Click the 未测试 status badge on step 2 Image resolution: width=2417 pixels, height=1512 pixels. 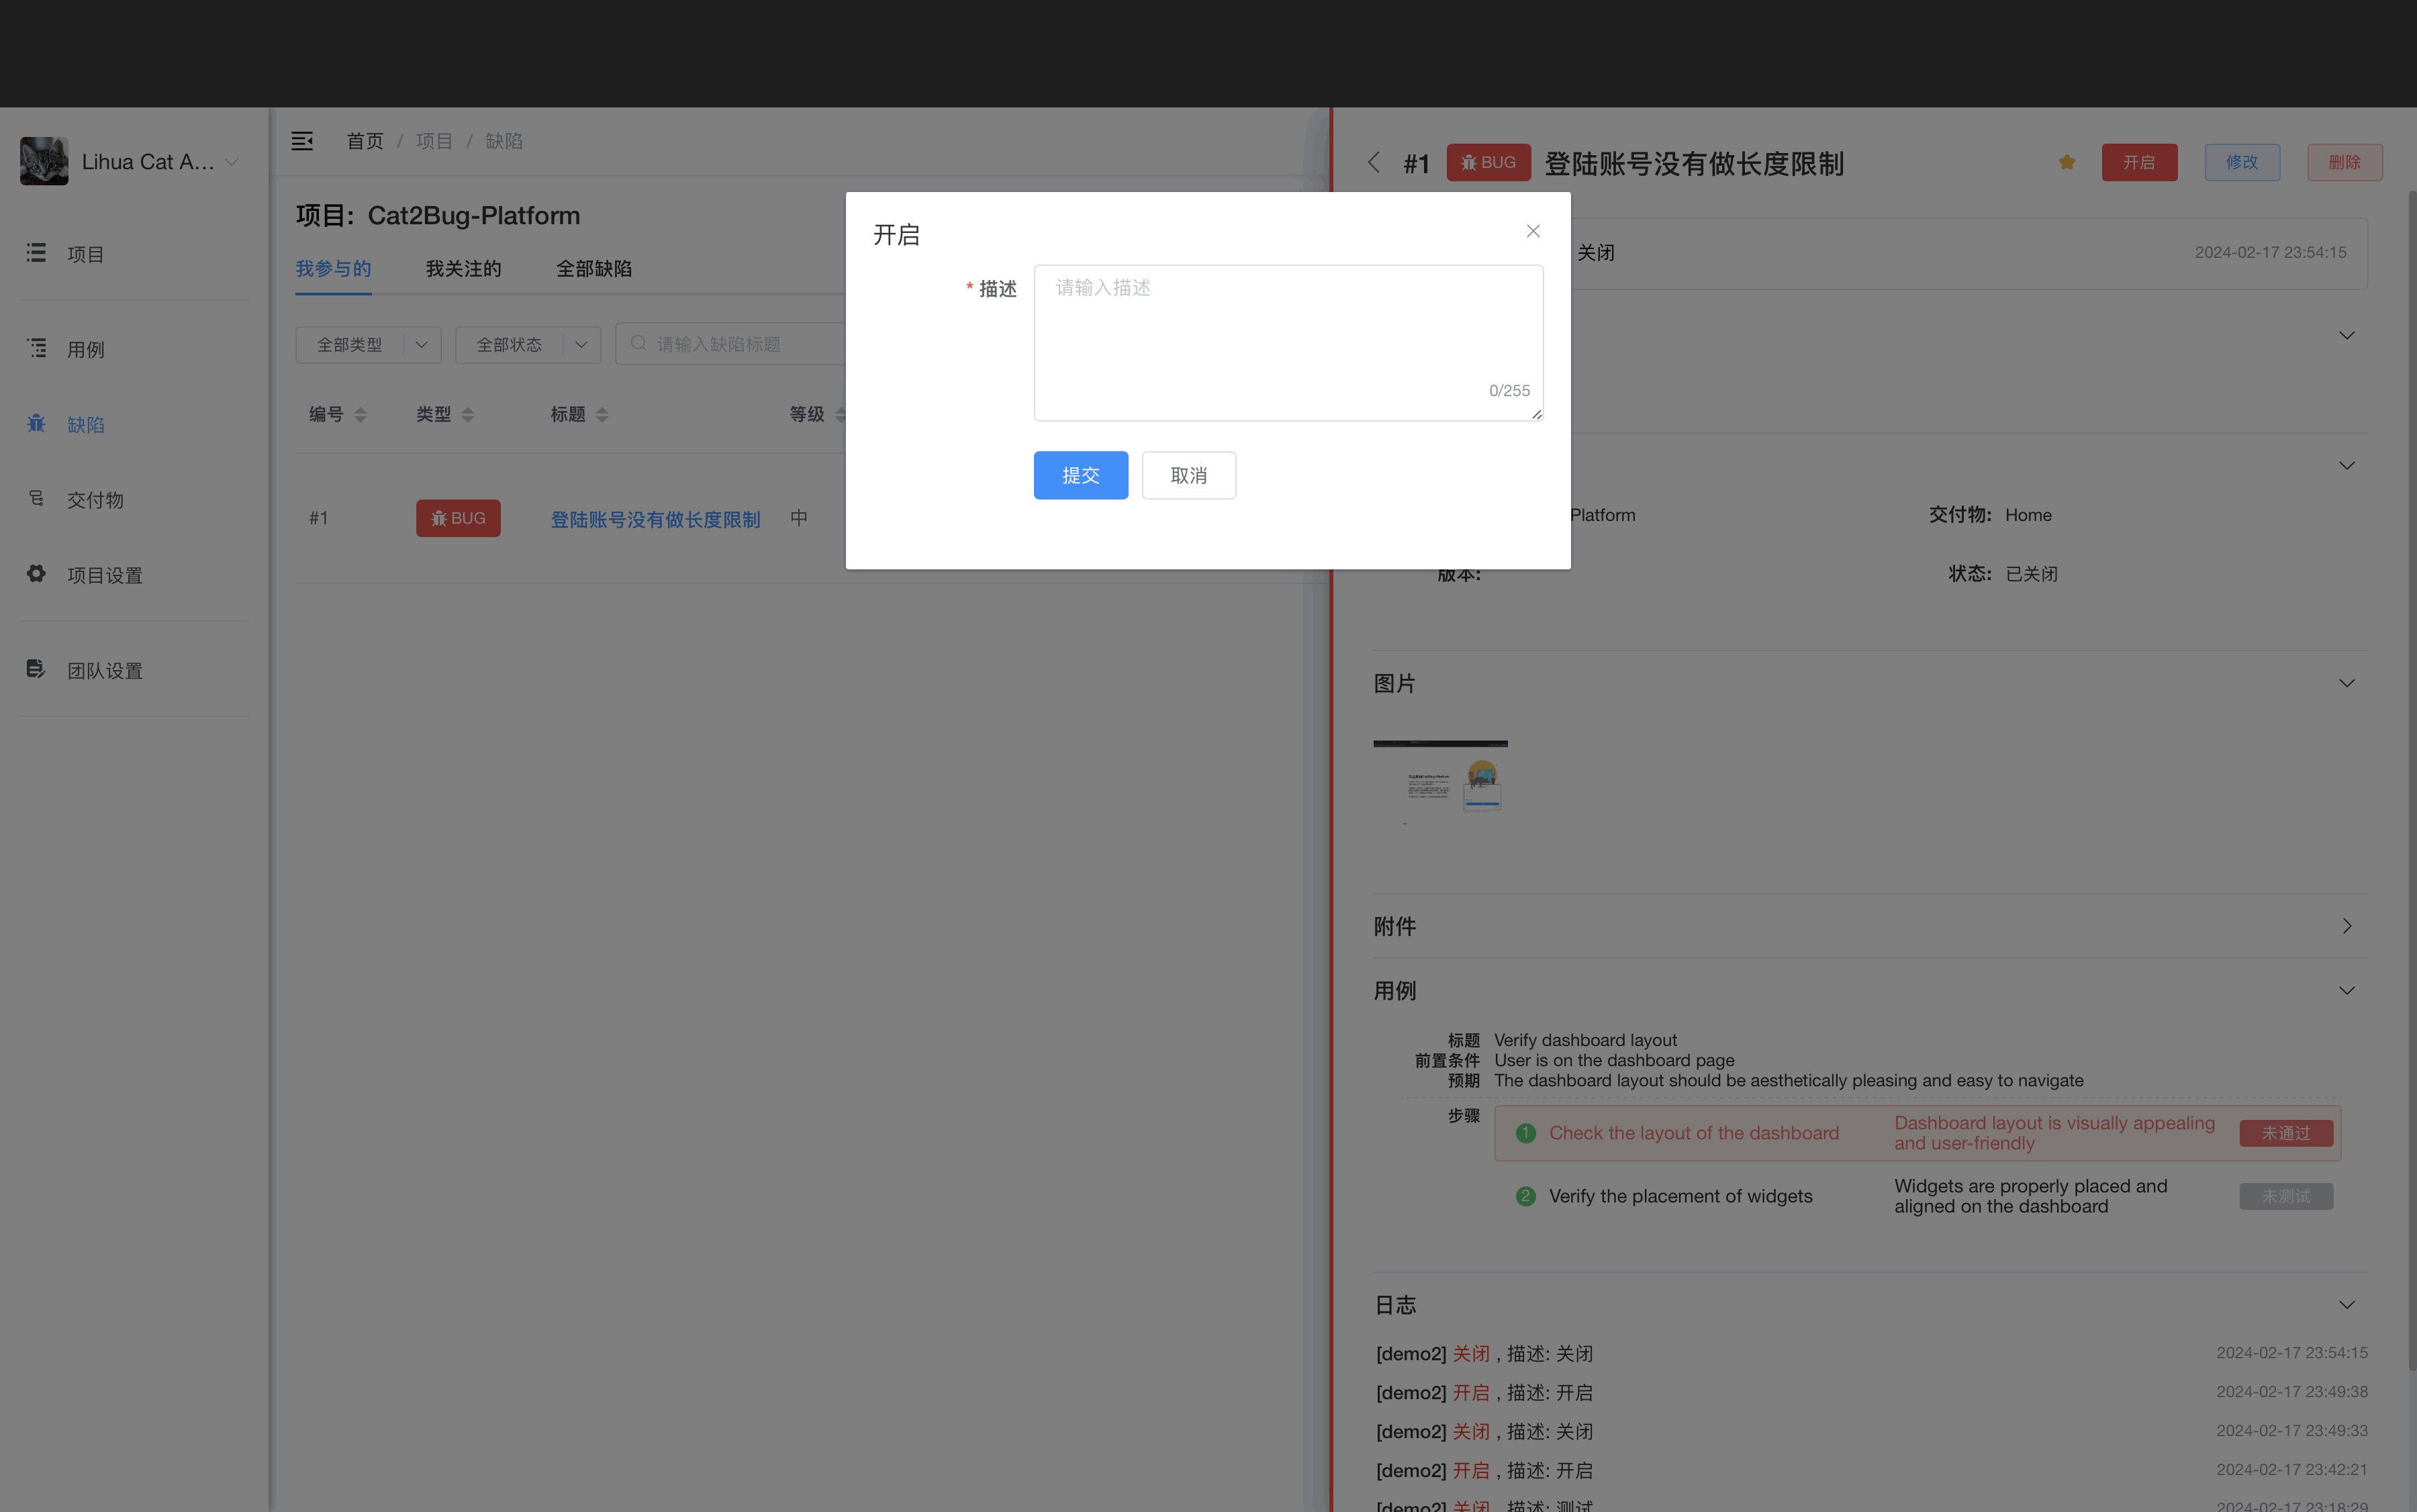[2286, 1196]
